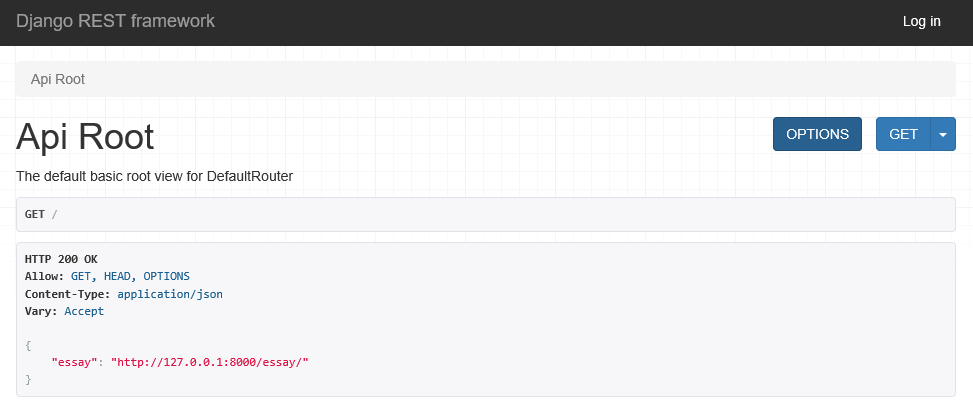
Task: Click the Vary header's Accept value
Action: (x=84, y=311)
